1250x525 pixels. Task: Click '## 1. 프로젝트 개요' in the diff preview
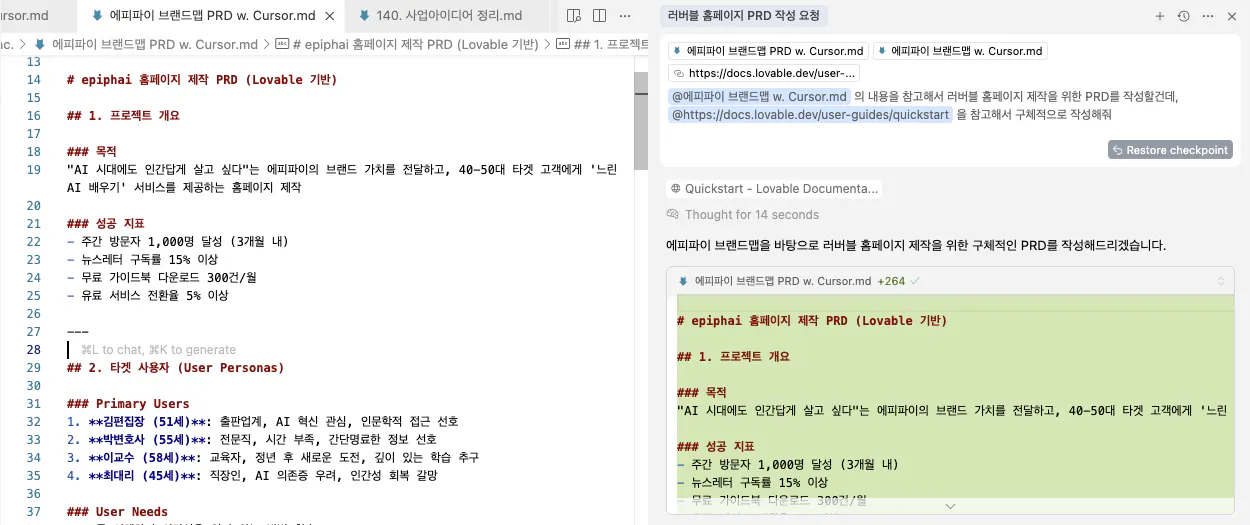point(733,357)
